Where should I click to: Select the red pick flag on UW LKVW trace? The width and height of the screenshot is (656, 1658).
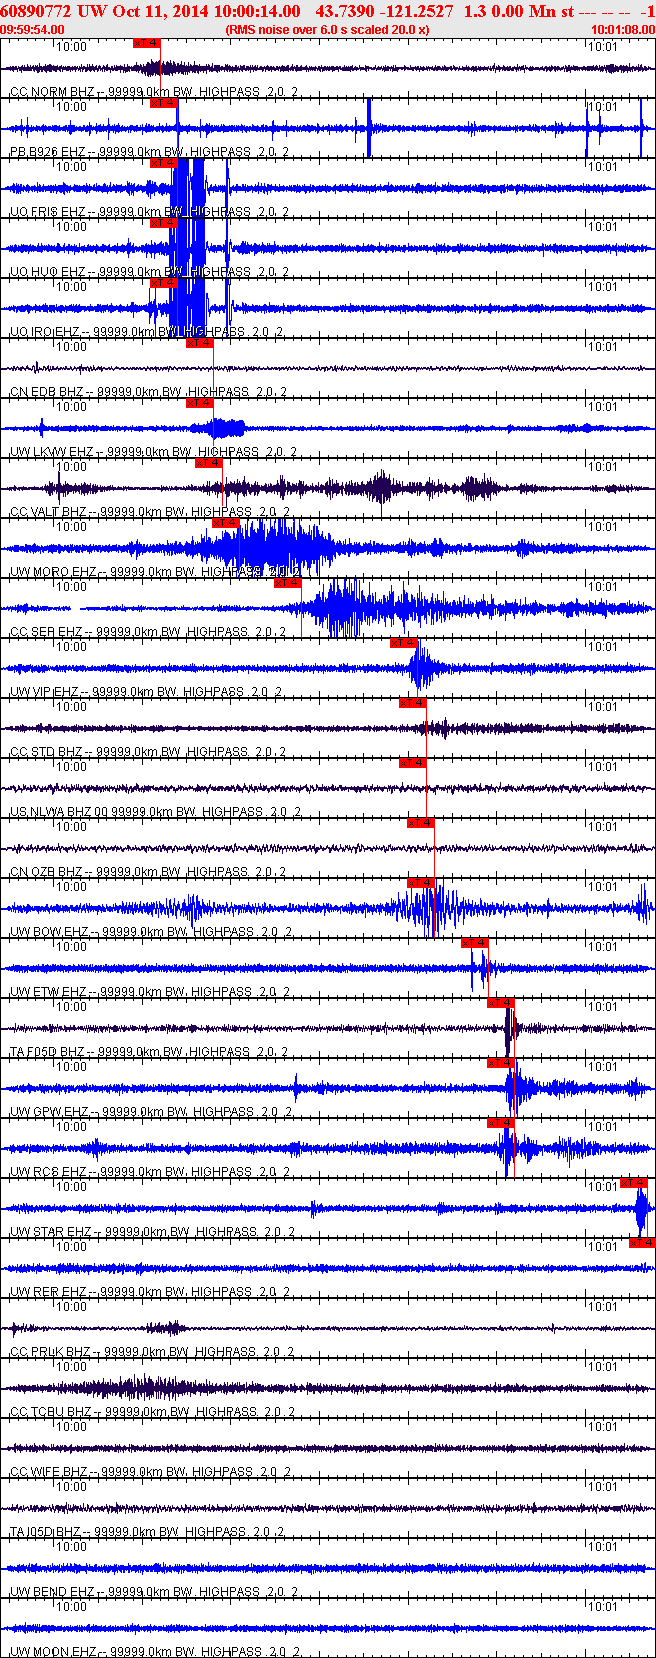(200, 403)
